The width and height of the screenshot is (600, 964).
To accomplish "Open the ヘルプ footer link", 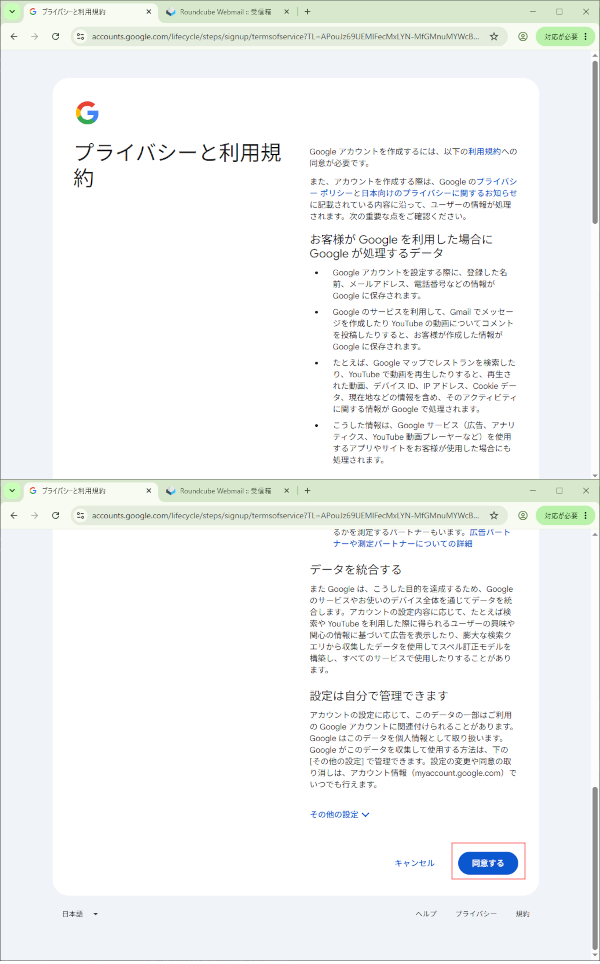I will coord(426,914).
